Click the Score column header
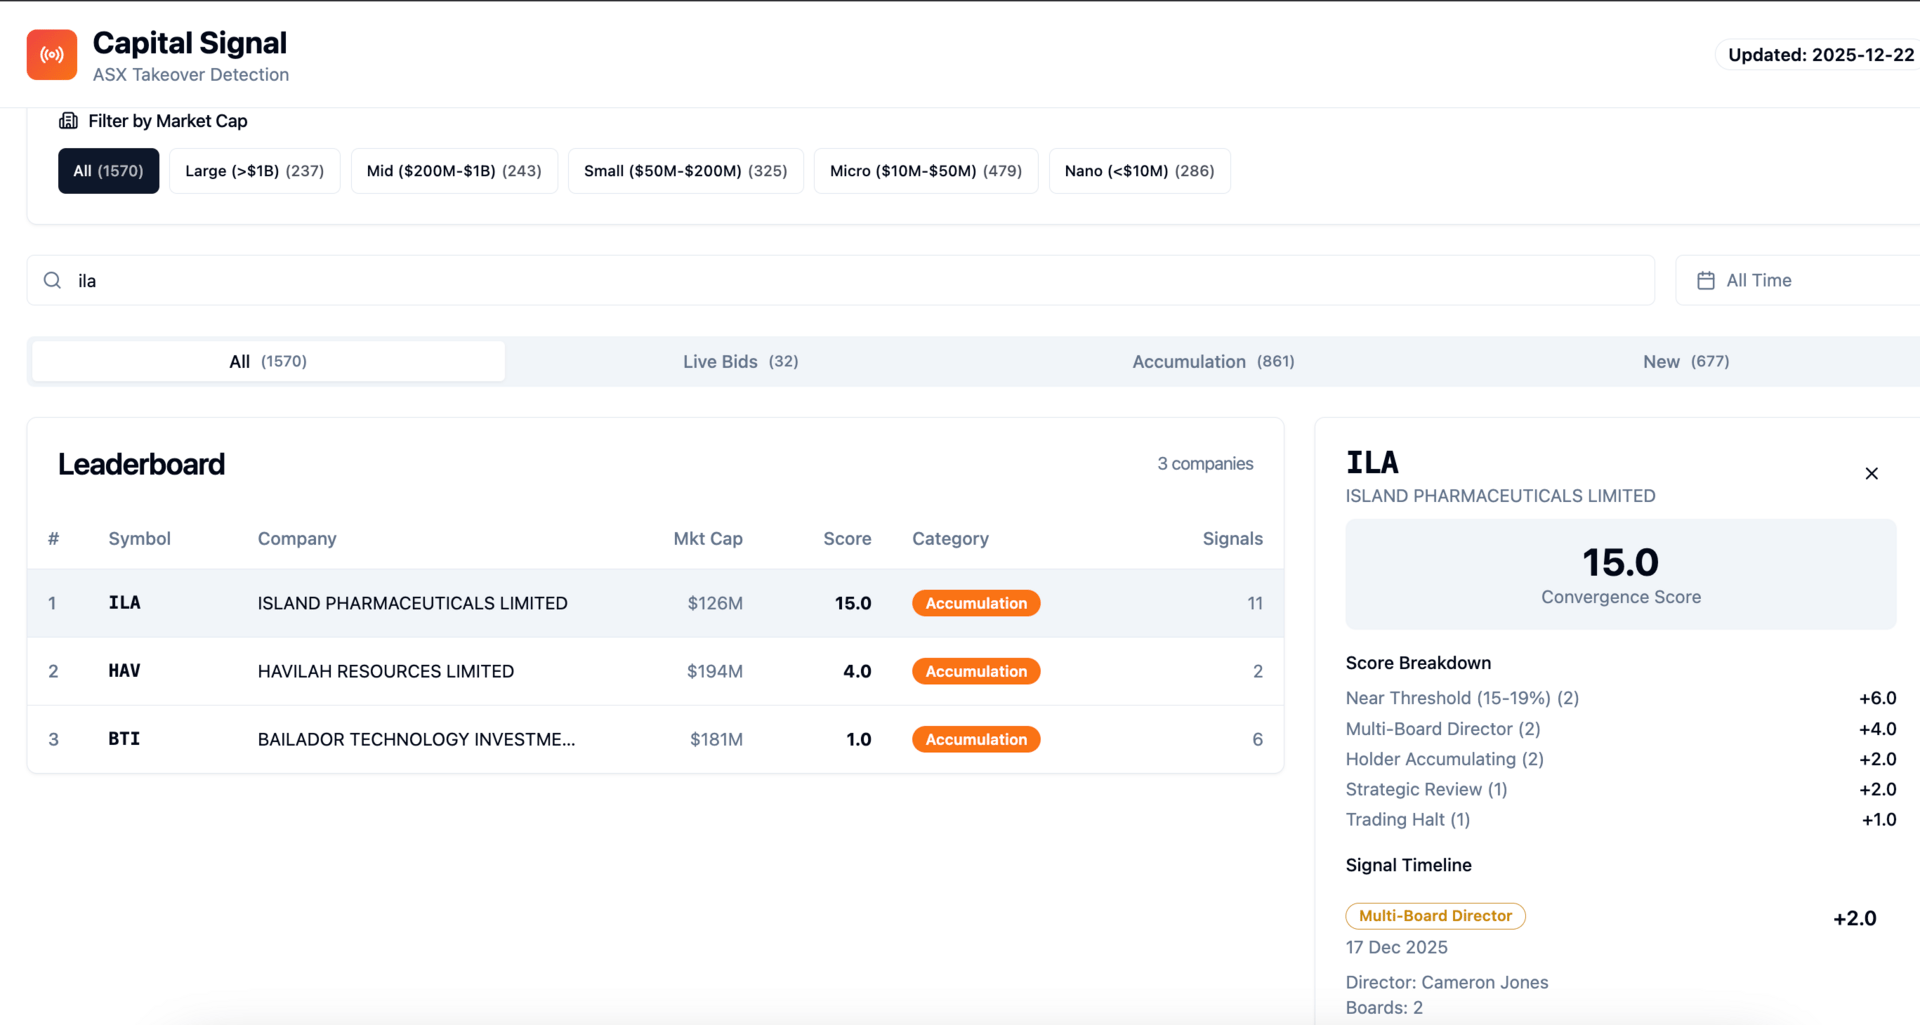 [x=846, y=539]
